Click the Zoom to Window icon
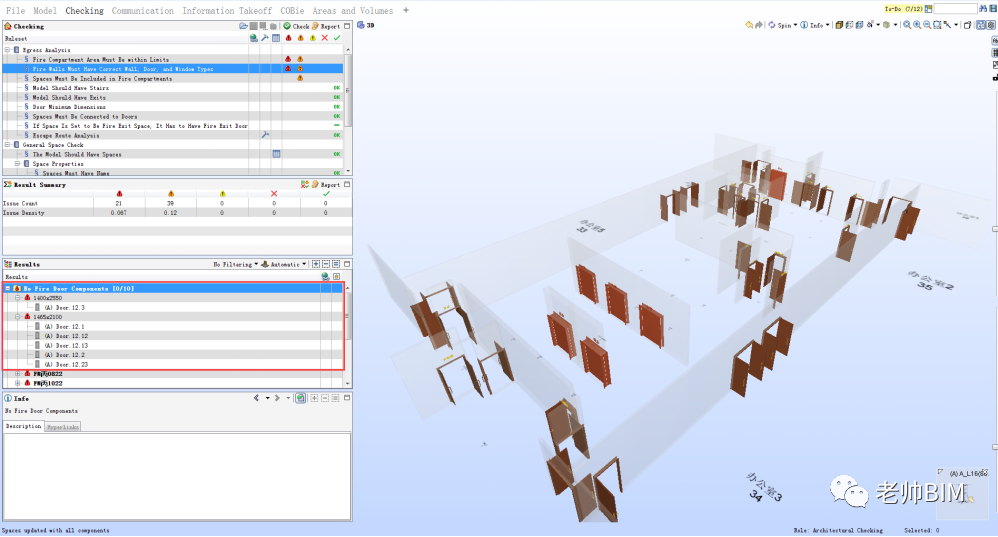Screen dimensions: 998x537 (x=938, y=25)
